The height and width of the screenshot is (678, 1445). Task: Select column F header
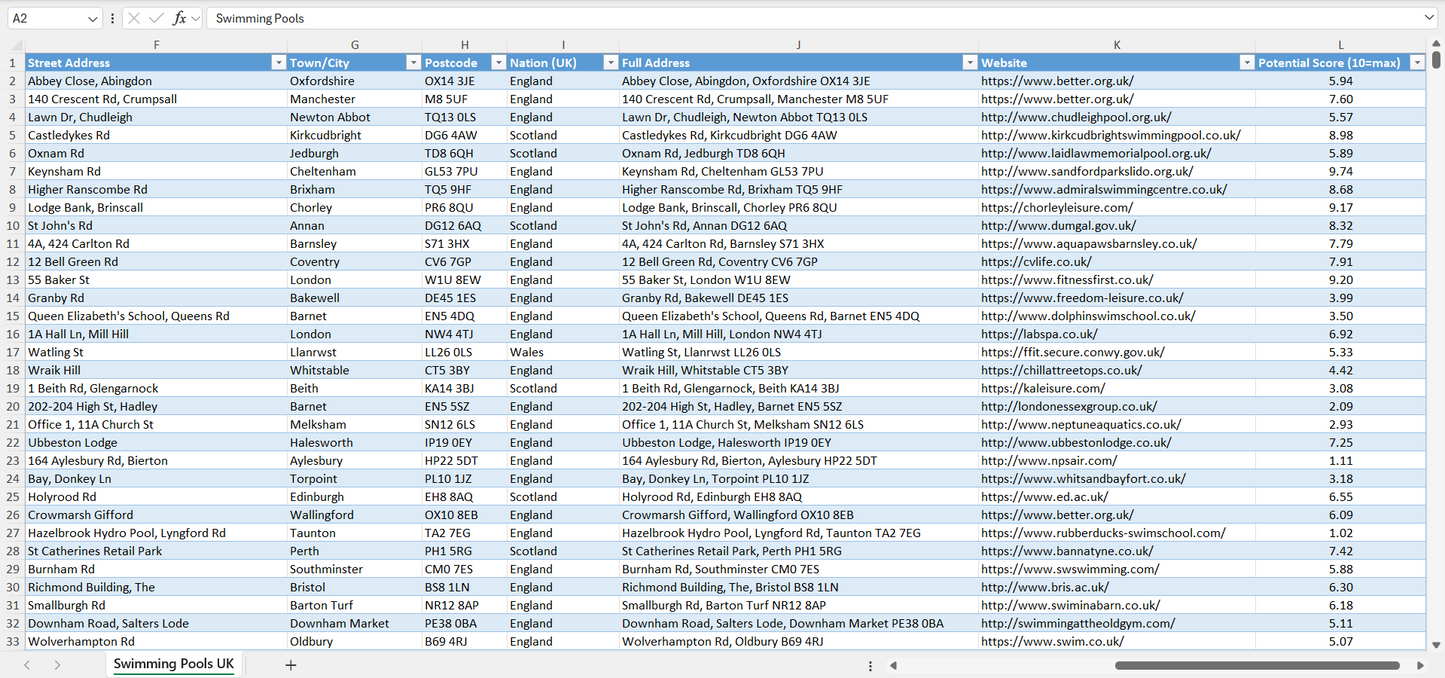156,45
